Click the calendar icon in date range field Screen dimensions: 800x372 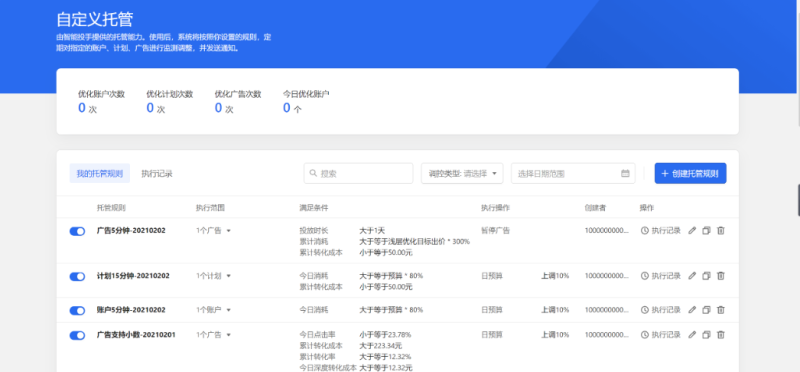click(x=625, y=173)
